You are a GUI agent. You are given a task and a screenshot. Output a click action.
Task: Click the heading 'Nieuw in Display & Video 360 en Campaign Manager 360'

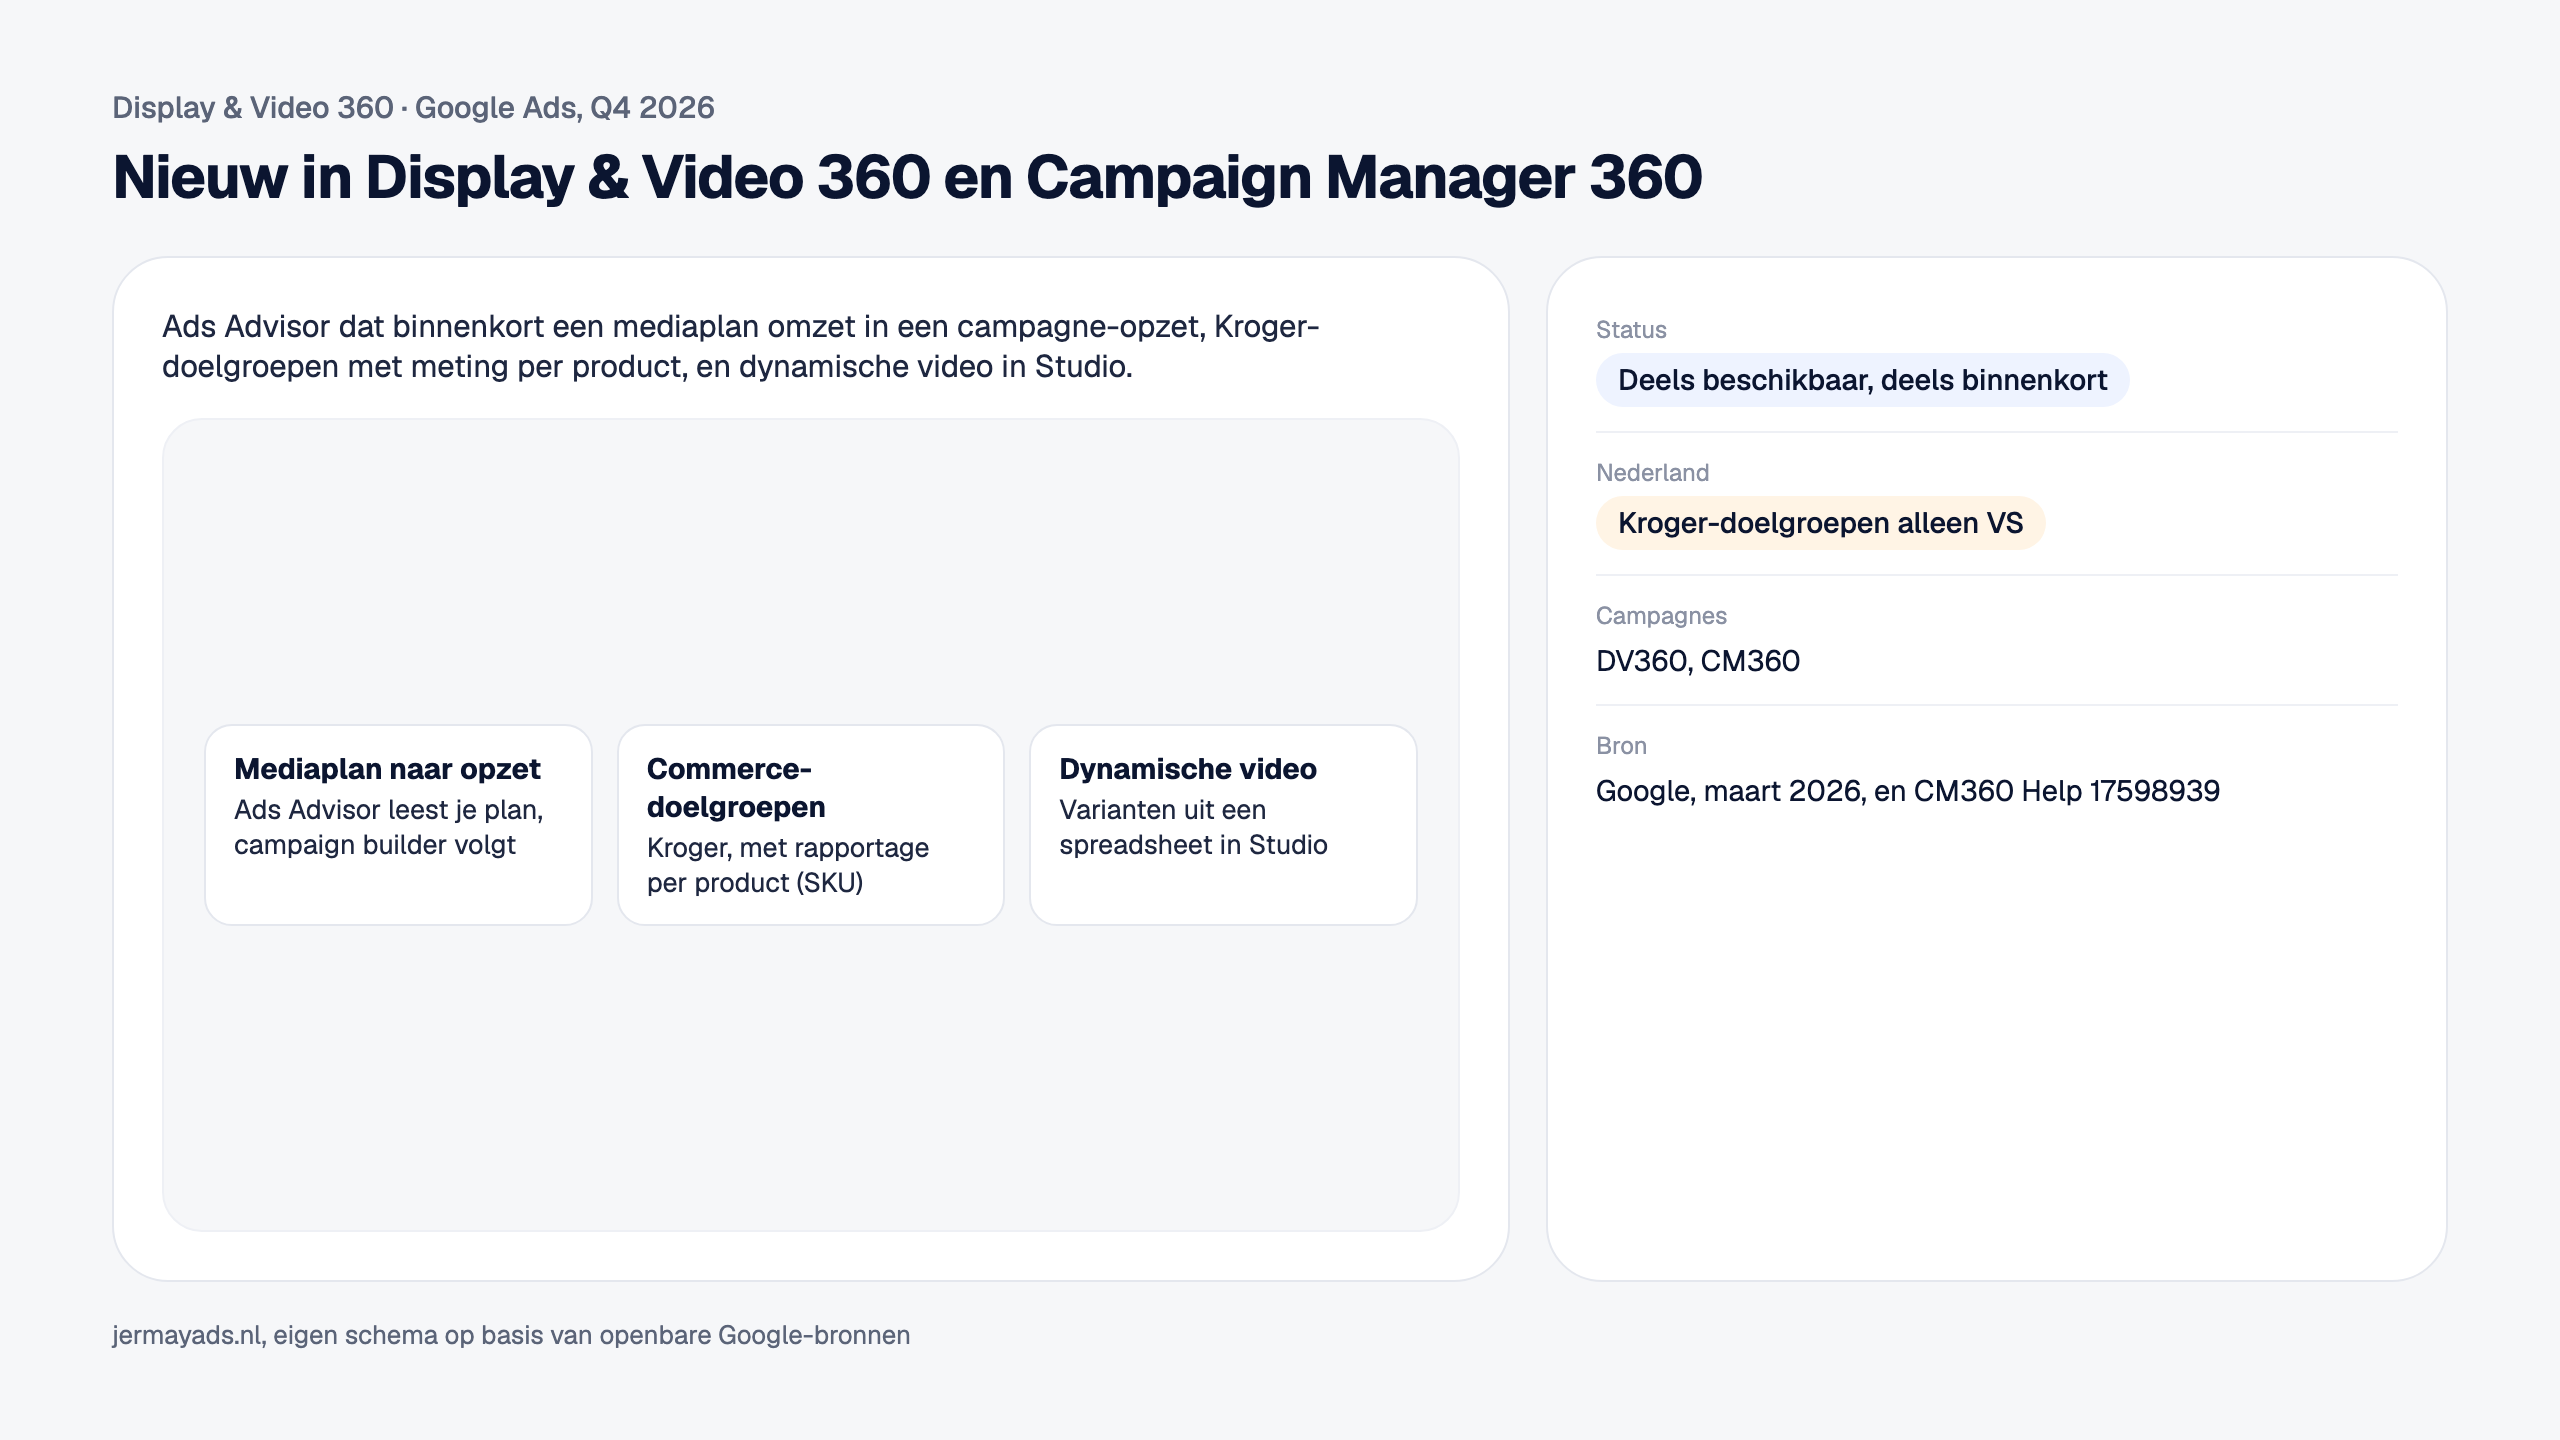(x=907, y=178)
